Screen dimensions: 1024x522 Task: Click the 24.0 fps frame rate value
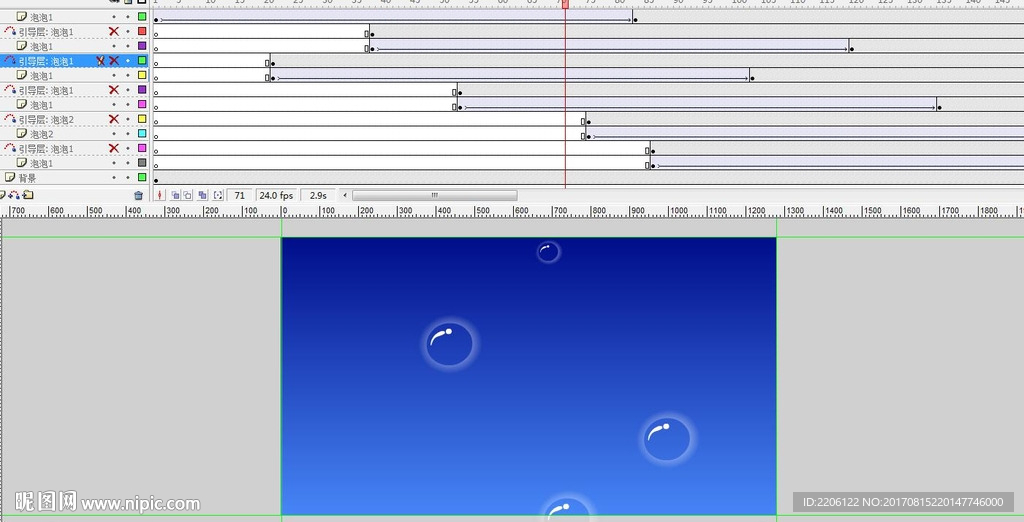[276, 195]
